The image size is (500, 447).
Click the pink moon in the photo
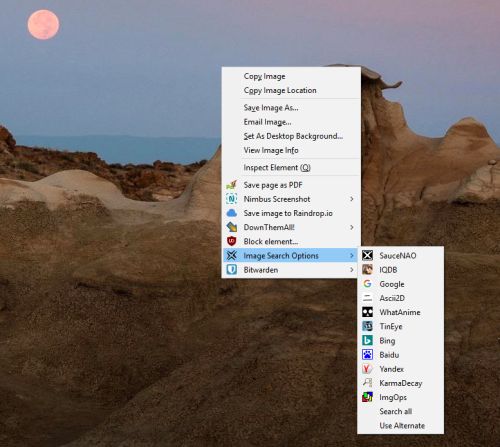tap(43, 25)
